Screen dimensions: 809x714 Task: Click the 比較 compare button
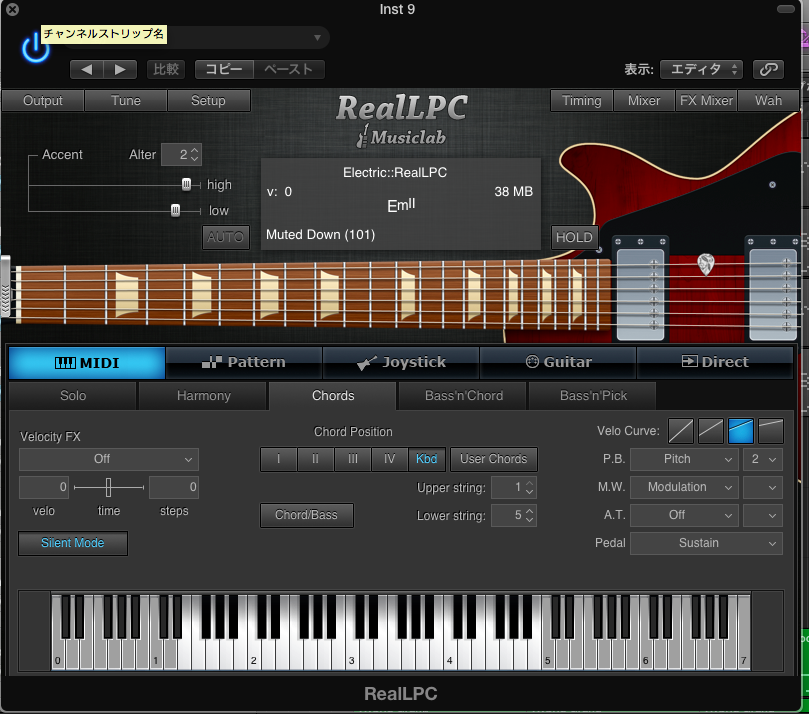click(166, 69)
